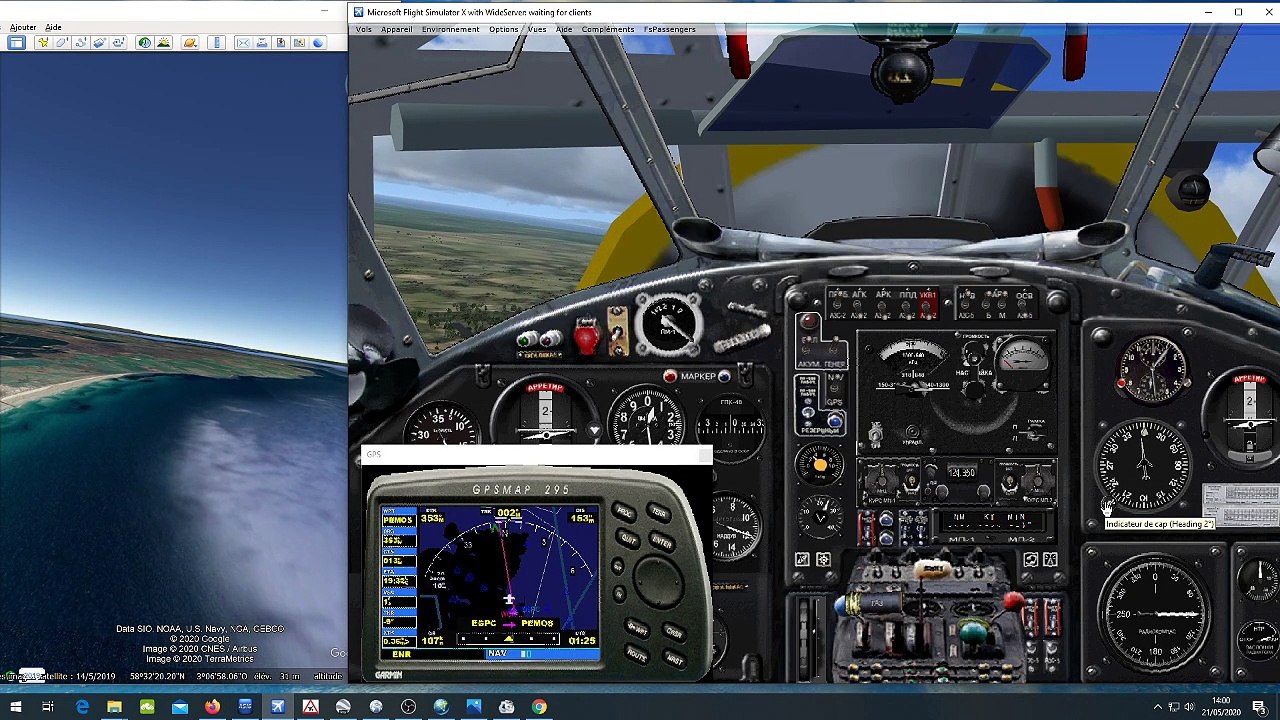Click the zoom IN button on the GPS
Screen dimensions: 1280x720
[x=620, y=594]
